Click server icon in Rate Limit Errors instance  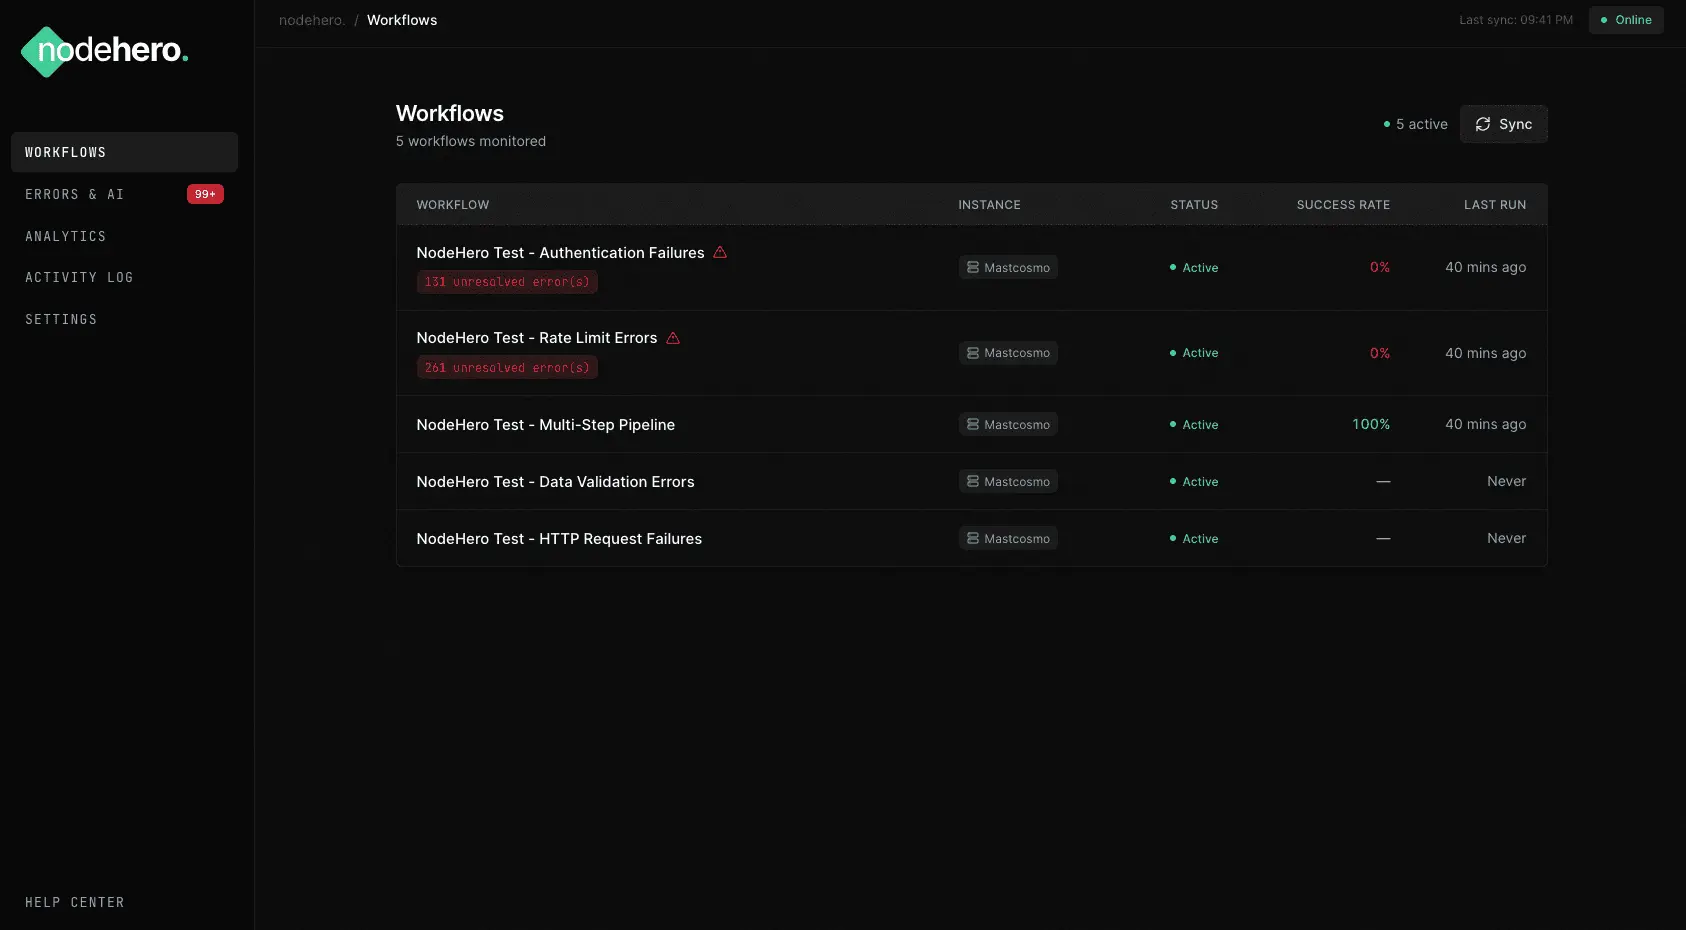coord(973,353)
